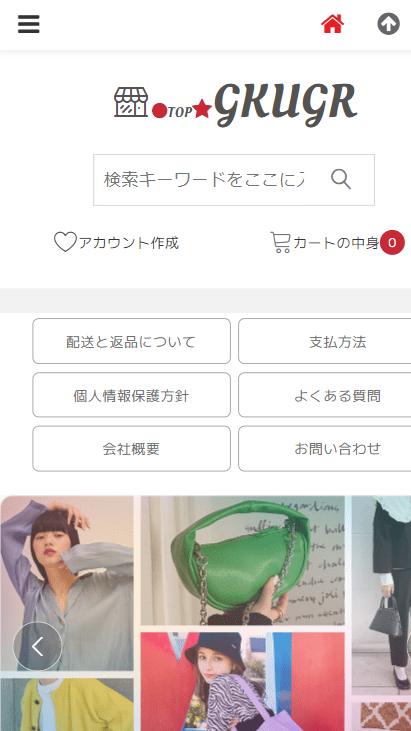Click the shop storefront logo icon
Viewport: 411px width, 731px height.
131,102
